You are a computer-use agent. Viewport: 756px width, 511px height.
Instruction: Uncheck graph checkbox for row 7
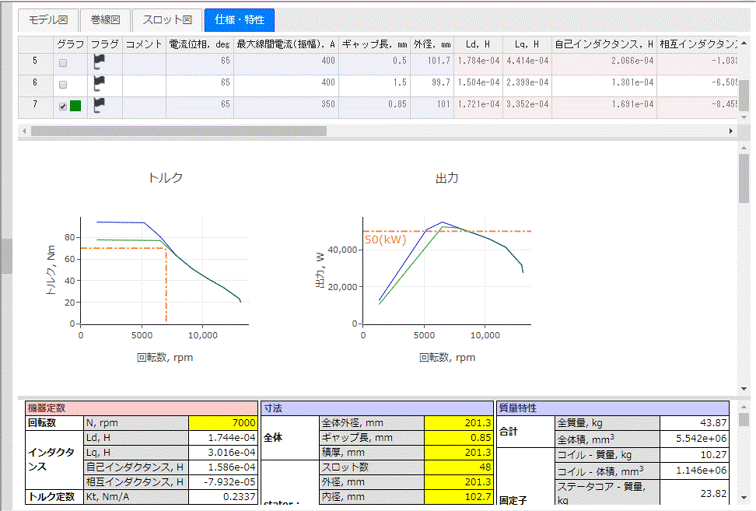[63, 107]
